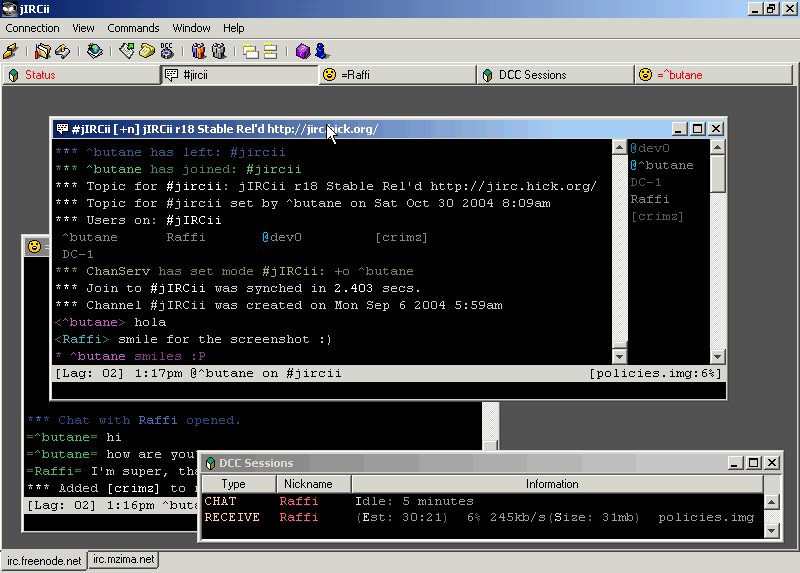The width and height of the screenshot is (800, 573).
Task: Click the http://jirc.hick.org/ link in topic line
Action: click(x=513, y=186)
